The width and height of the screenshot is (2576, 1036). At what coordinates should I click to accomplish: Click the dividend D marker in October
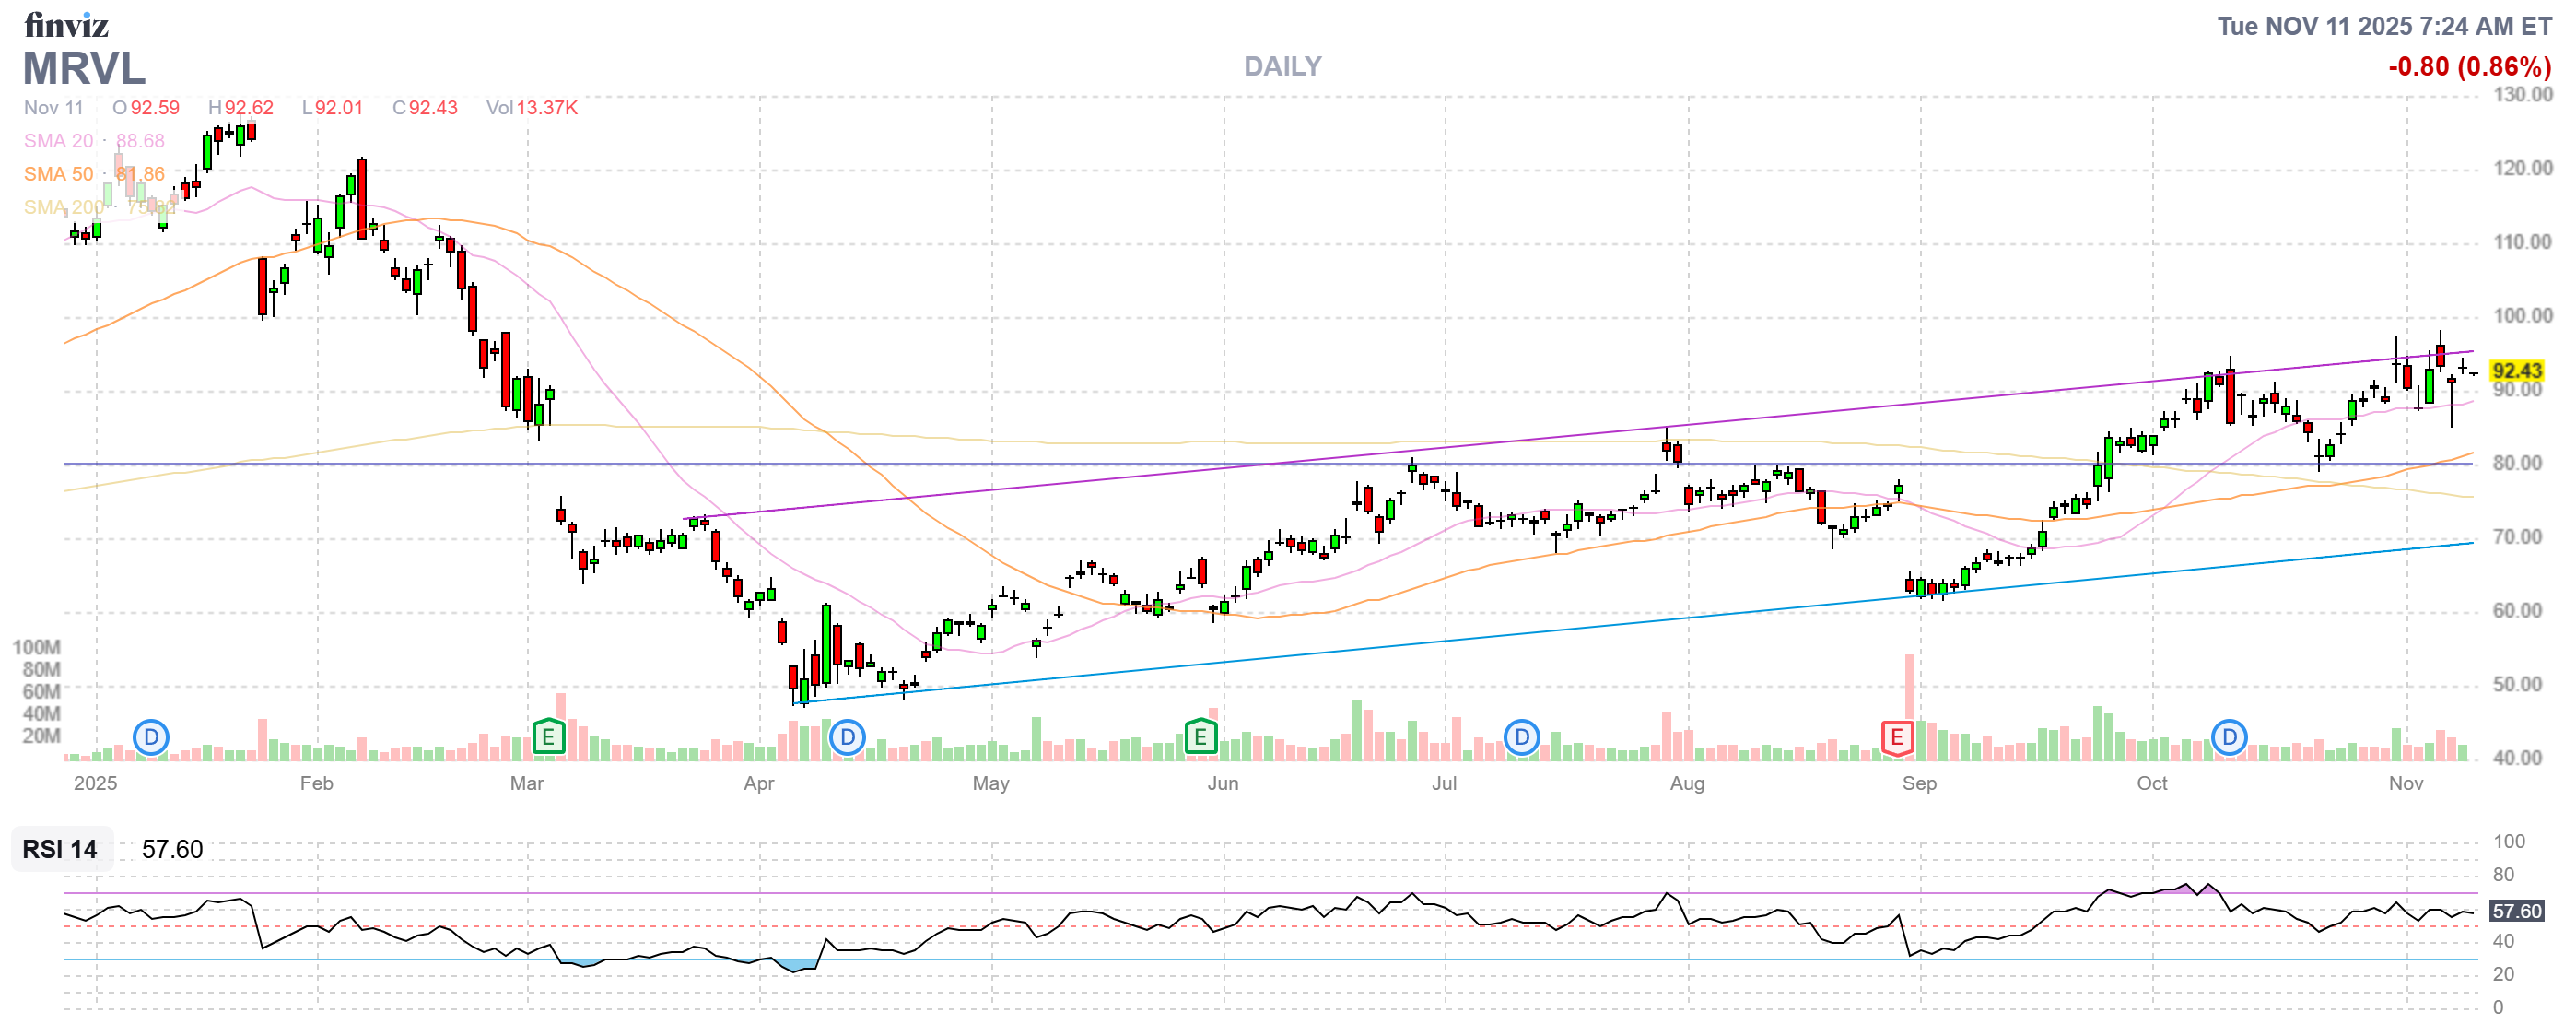pos(2229,738)
